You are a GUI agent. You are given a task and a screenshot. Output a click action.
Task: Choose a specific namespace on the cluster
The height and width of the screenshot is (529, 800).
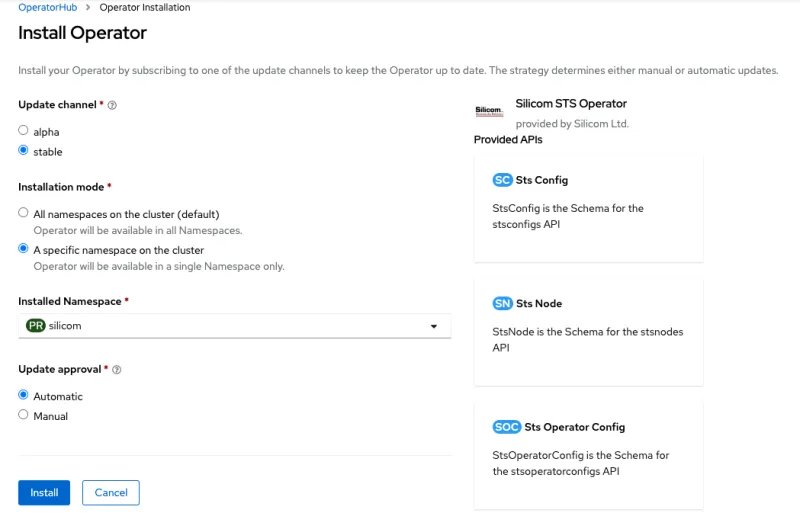pos(23,249)
